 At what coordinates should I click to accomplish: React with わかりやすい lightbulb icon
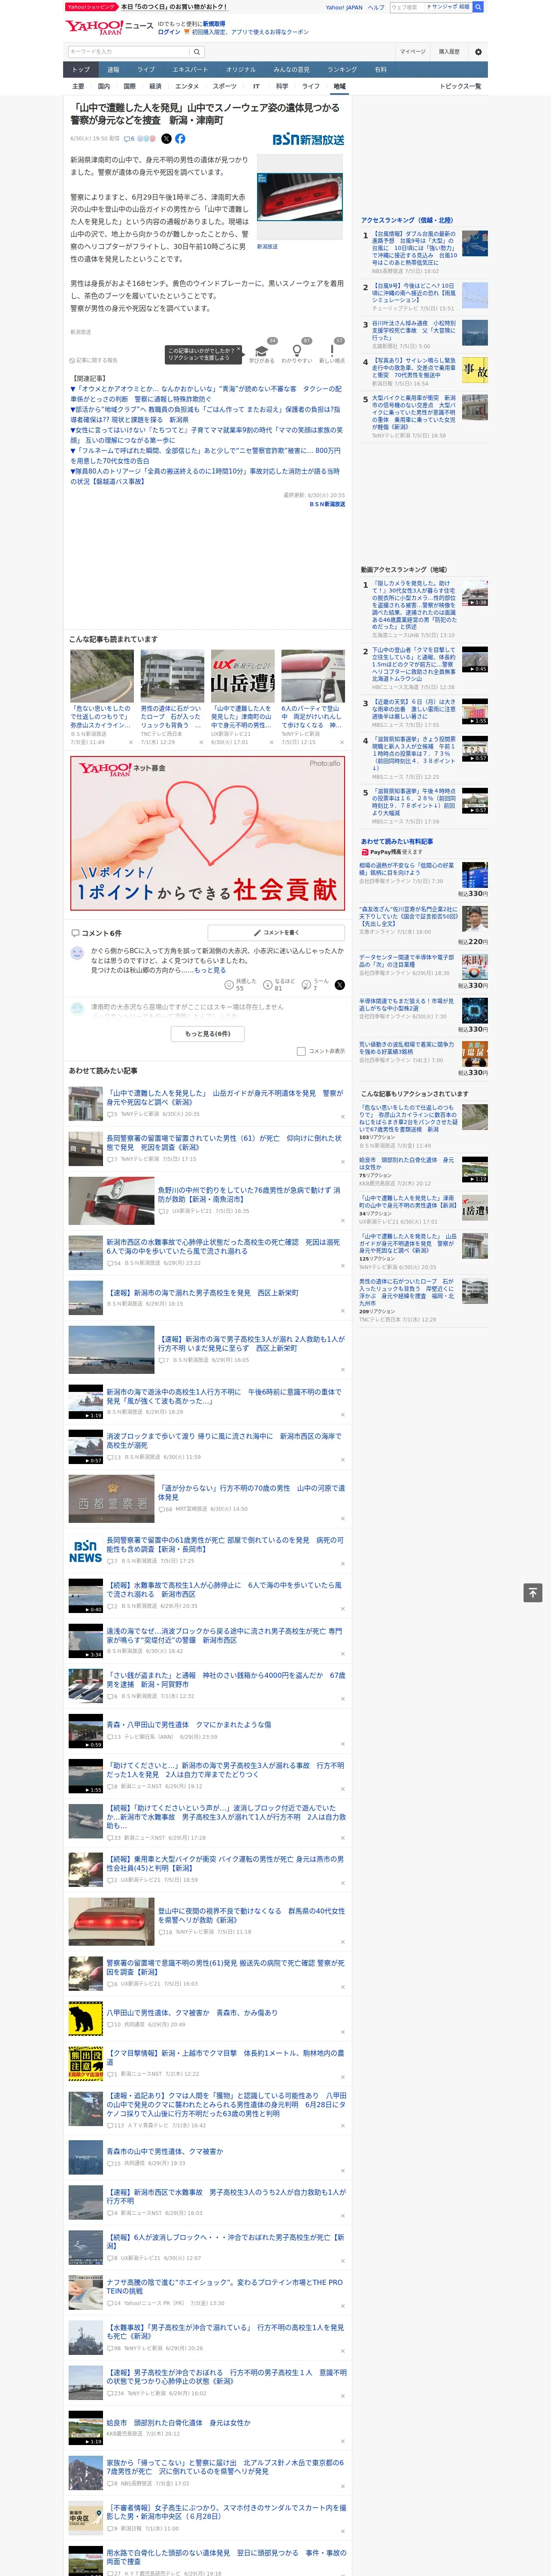coord(296,351)
